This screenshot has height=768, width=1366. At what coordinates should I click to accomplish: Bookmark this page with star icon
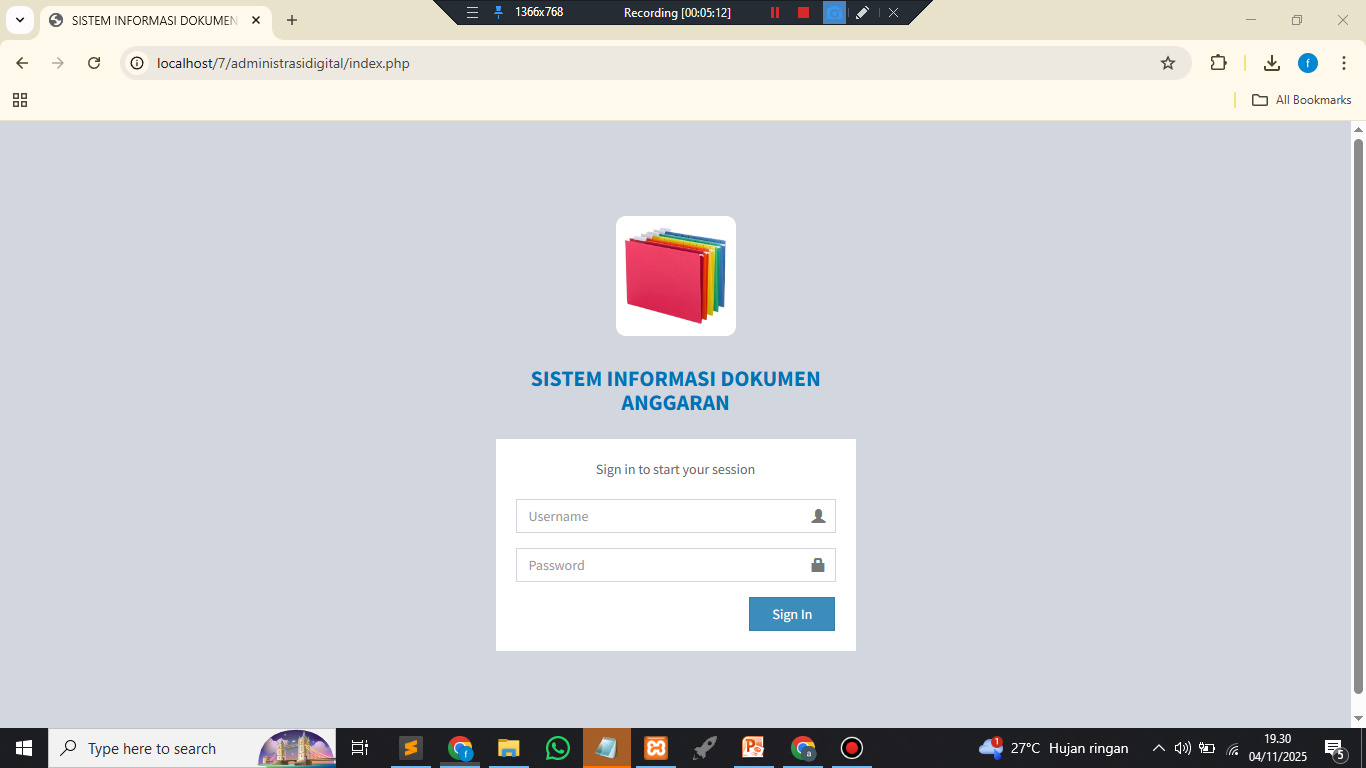(x=1167, y=63)
